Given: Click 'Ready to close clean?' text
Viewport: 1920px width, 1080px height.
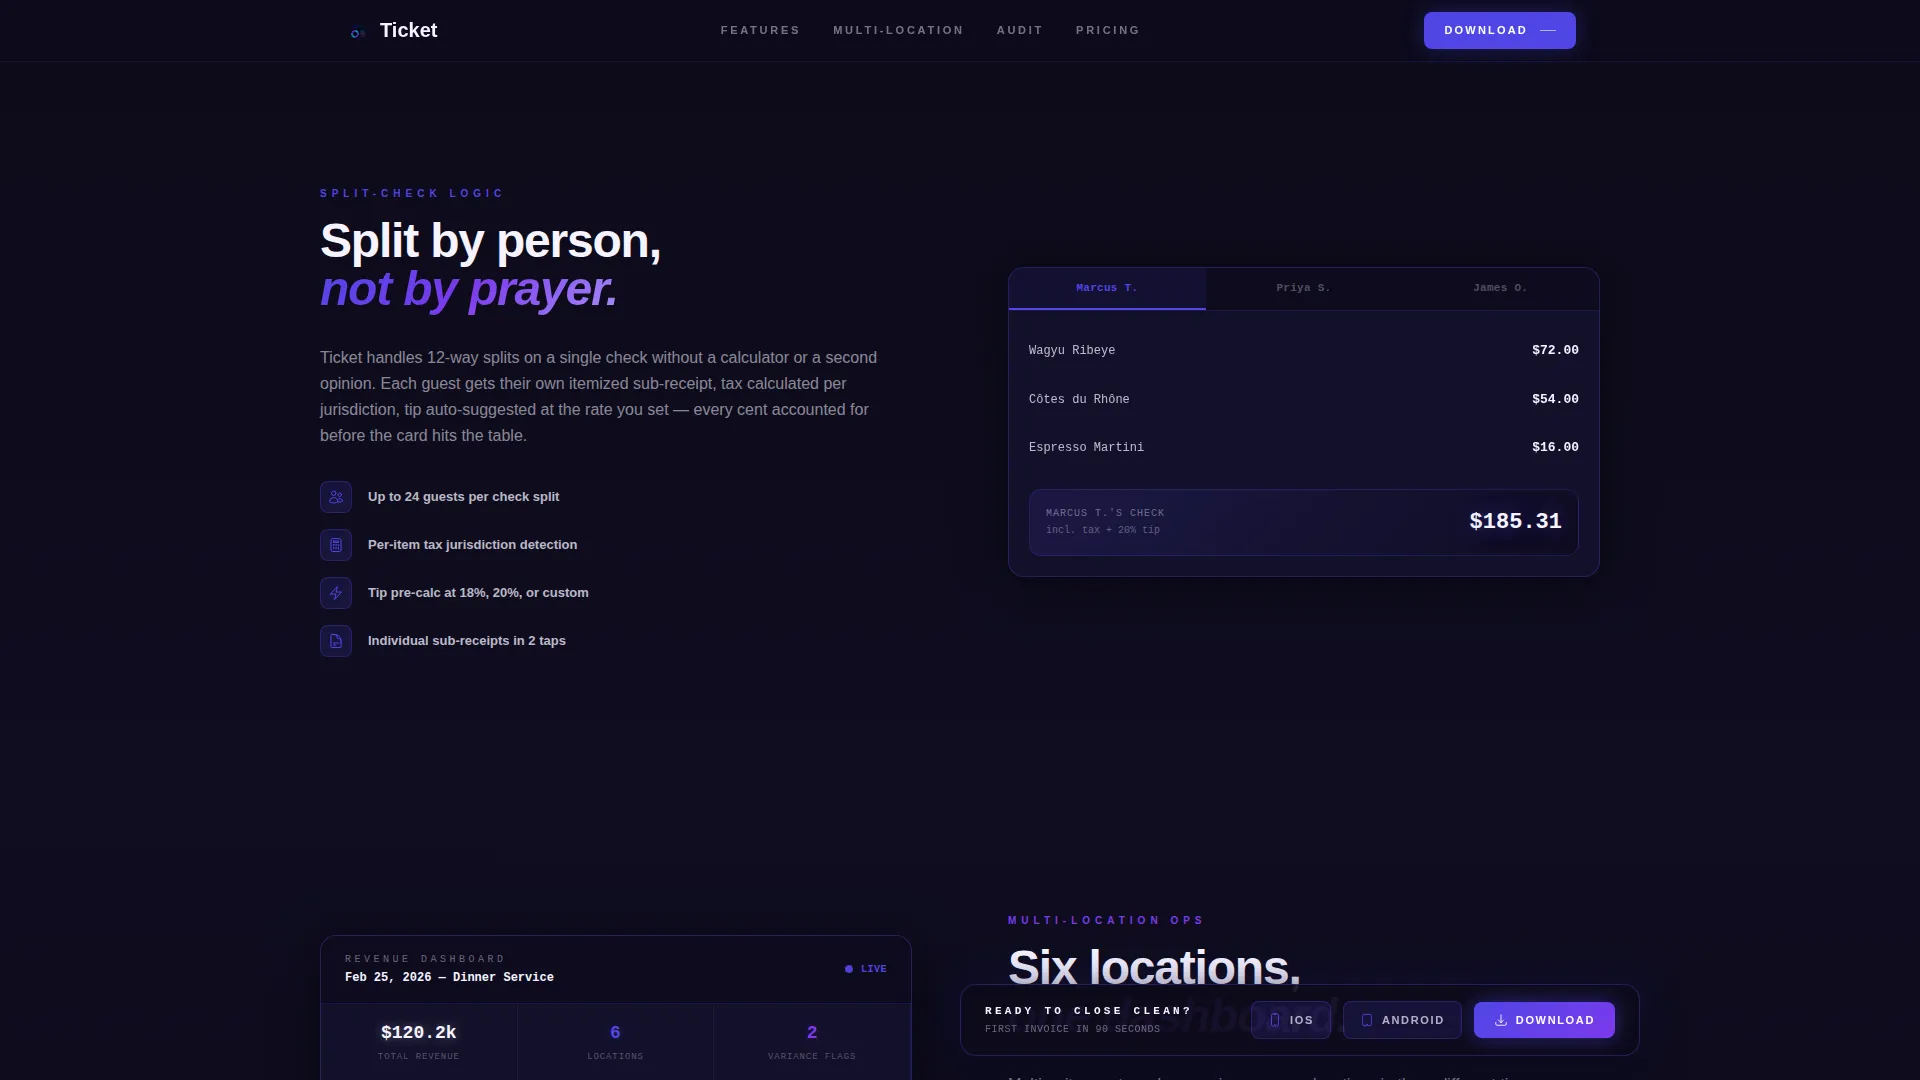Looking at the screenshot, I should coord(1088,1011).
